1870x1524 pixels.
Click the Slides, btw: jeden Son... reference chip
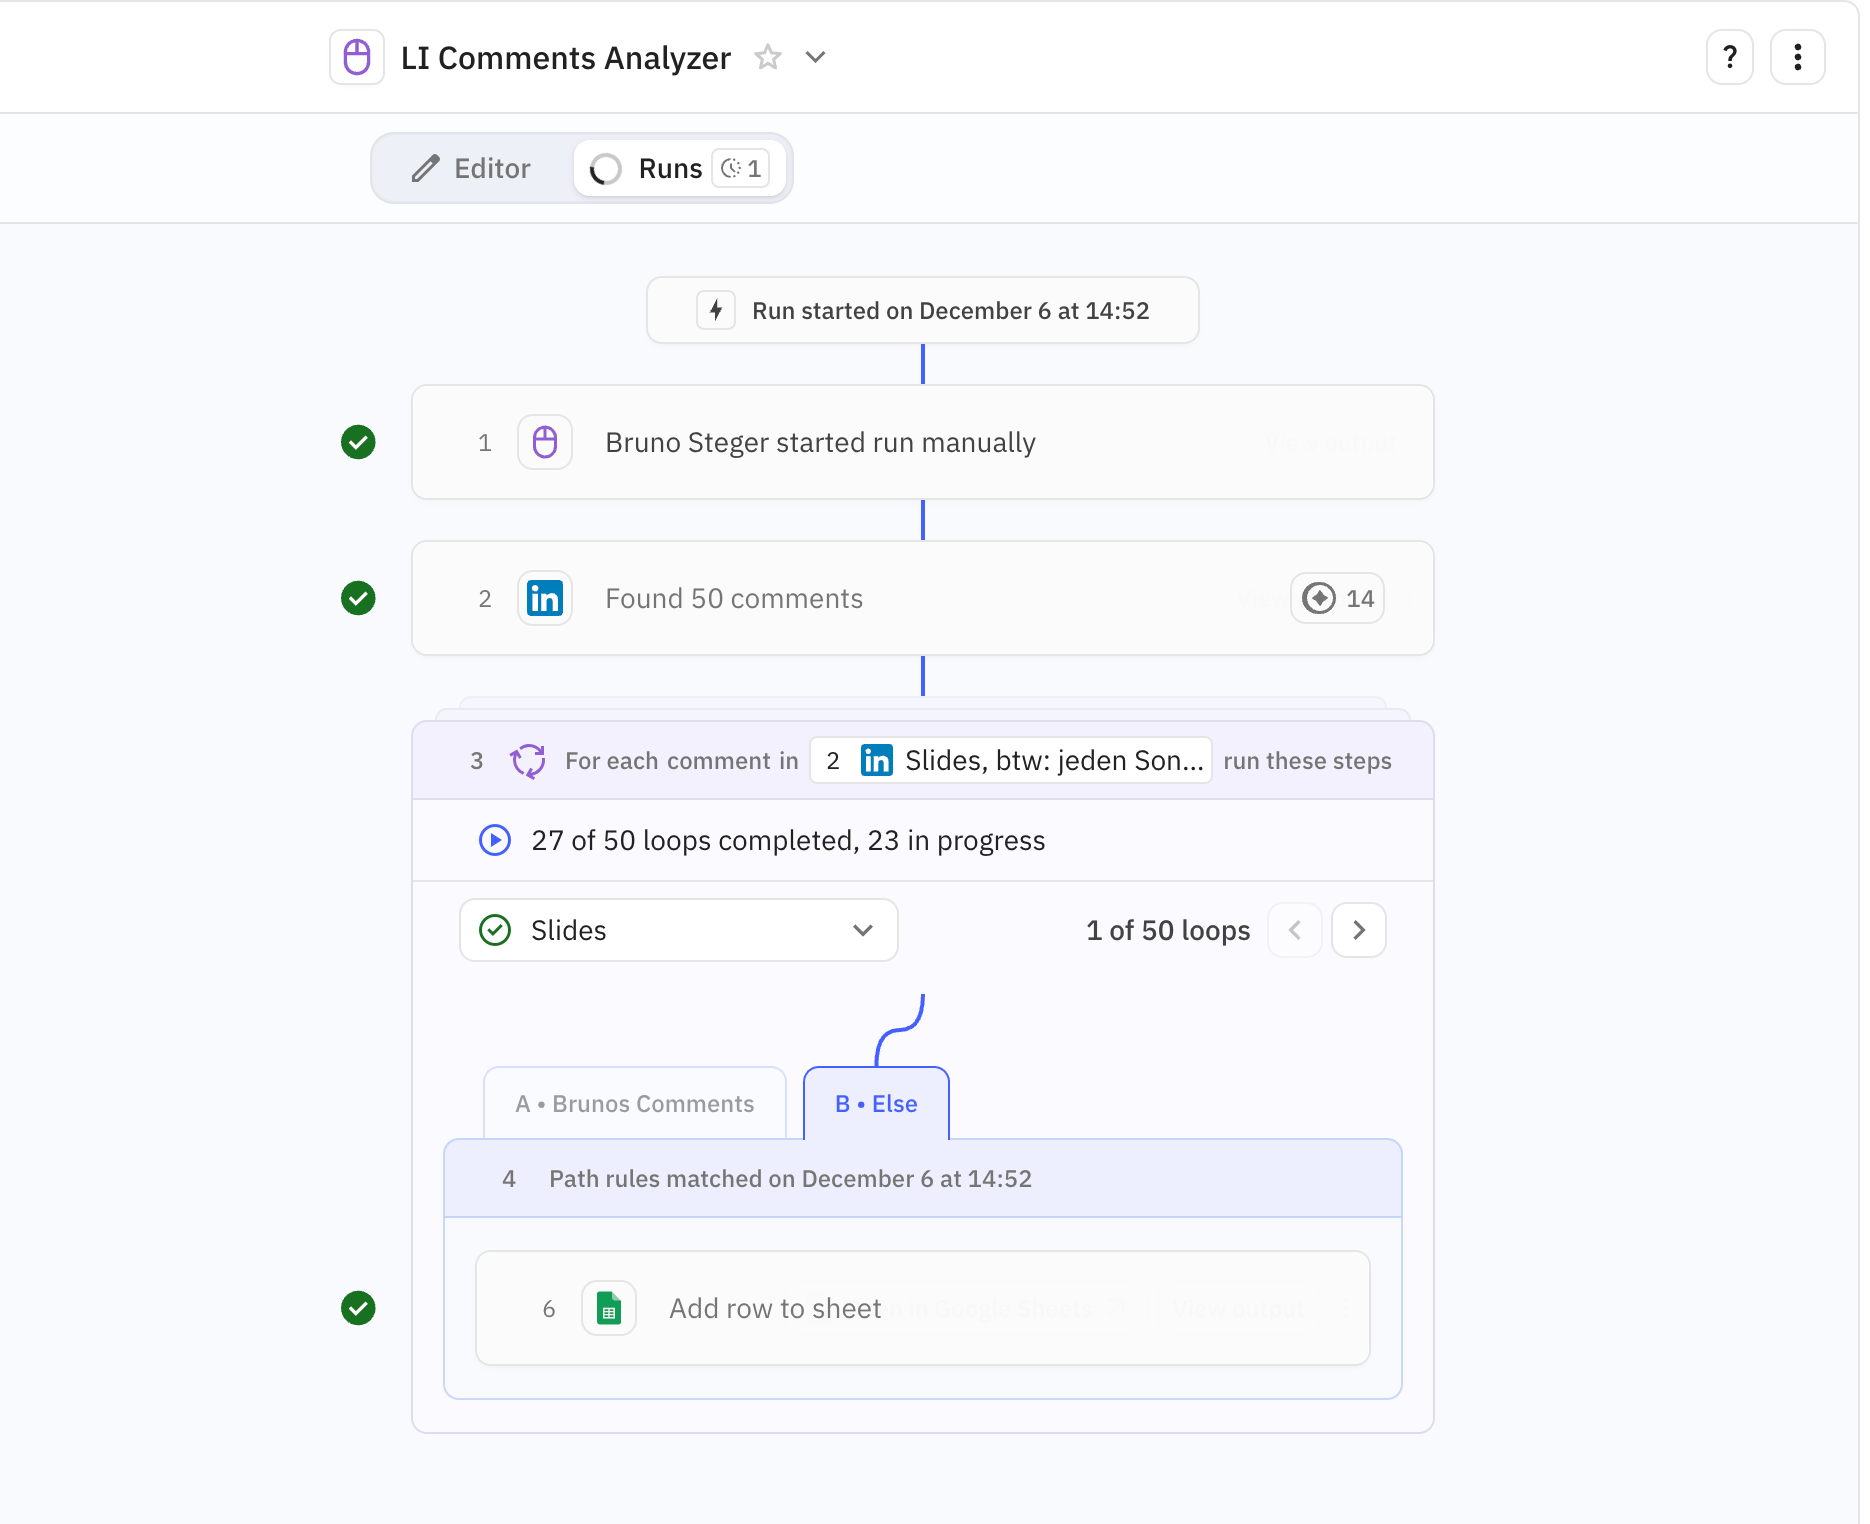pyautogui.click(x=1010, y=761)
